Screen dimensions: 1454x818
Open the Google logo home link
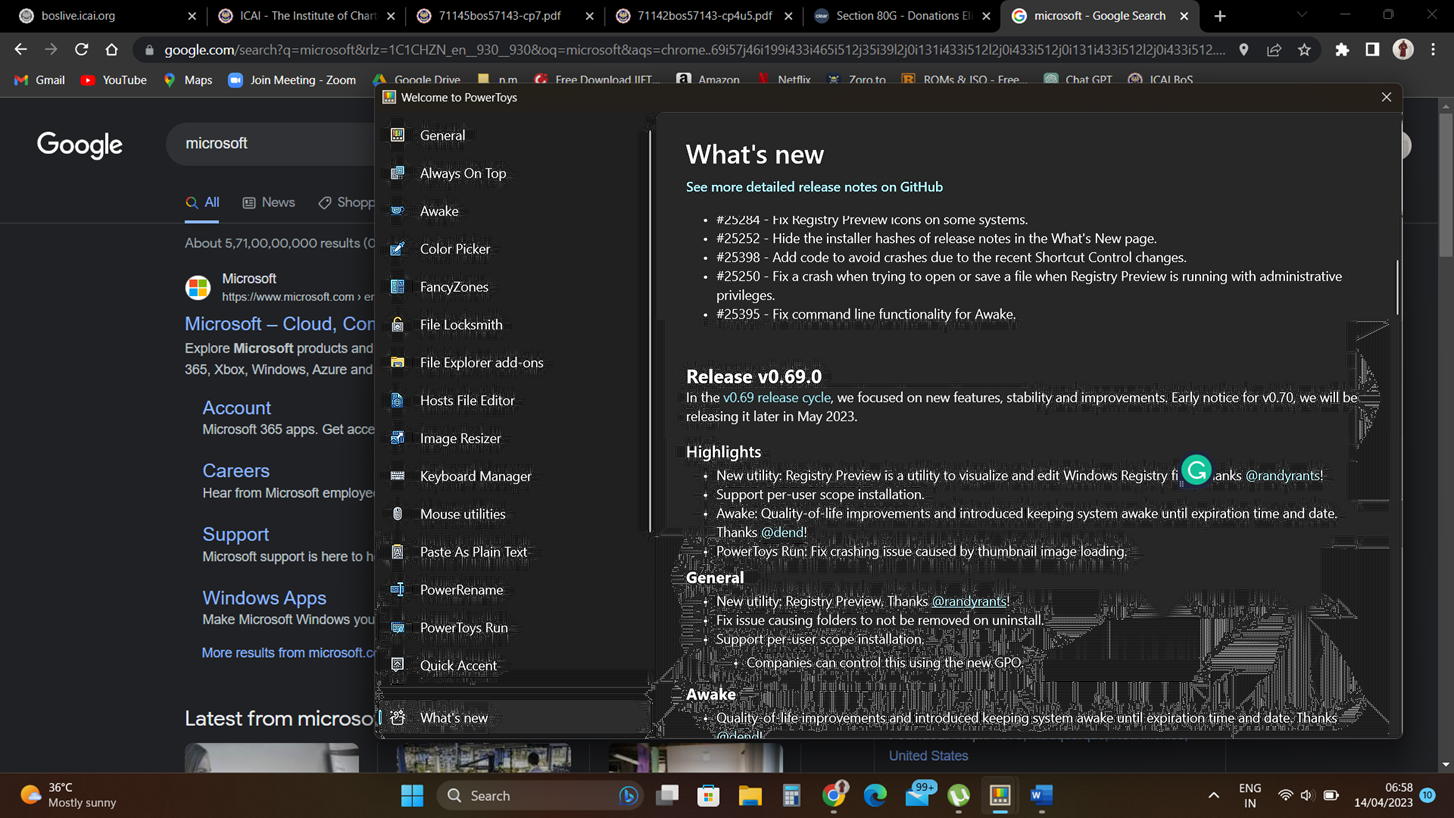80,145
